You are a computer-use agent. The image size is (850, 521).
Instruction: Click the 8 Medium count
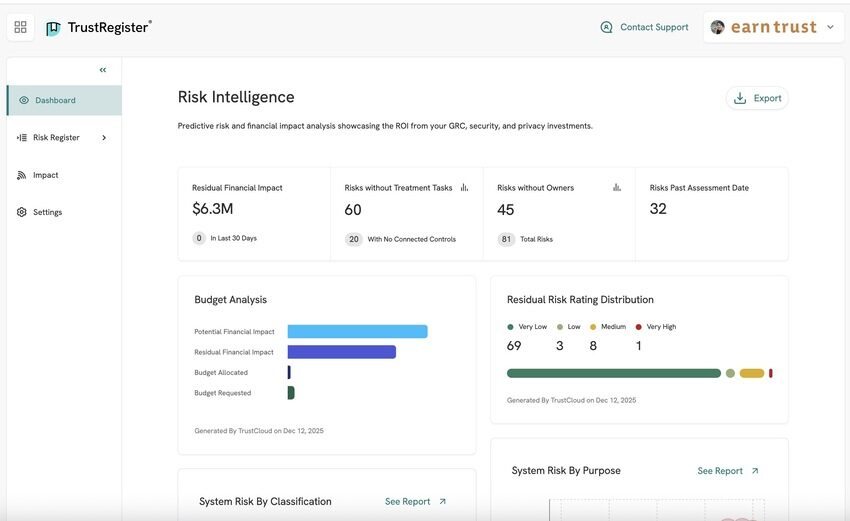(x=593, y=346)
